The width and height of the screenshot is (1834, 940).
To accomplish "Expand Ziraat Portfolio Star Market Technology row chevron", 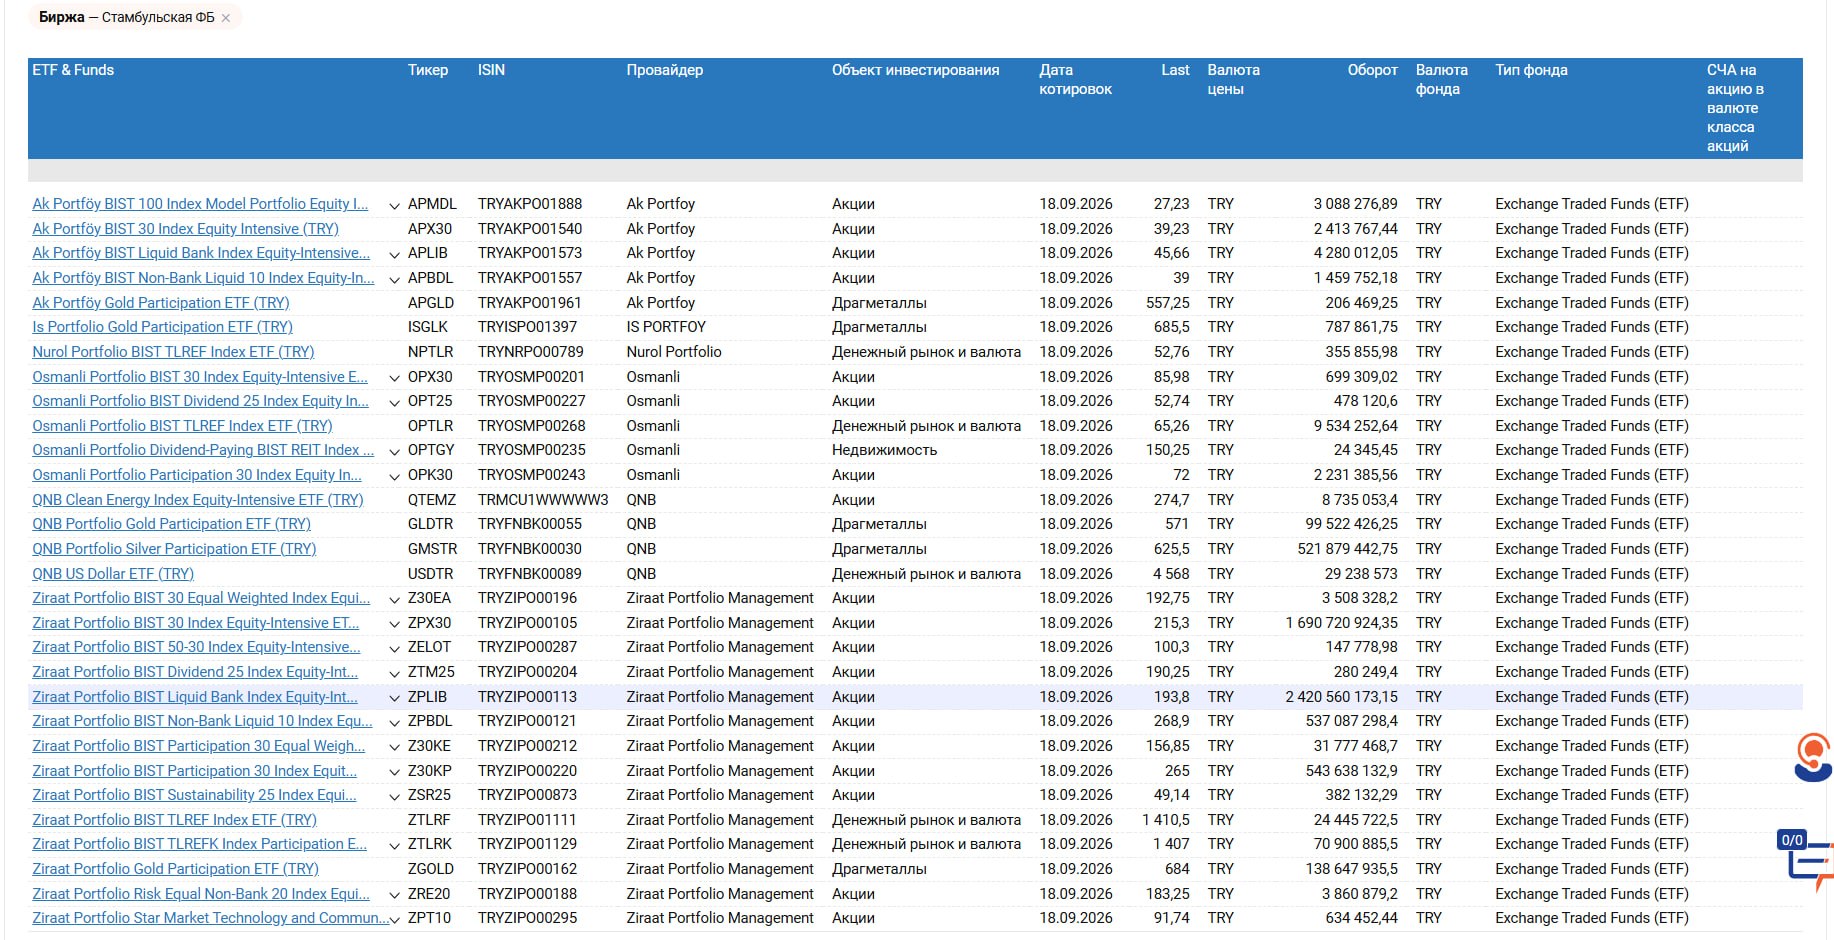I will pos(394,919).
